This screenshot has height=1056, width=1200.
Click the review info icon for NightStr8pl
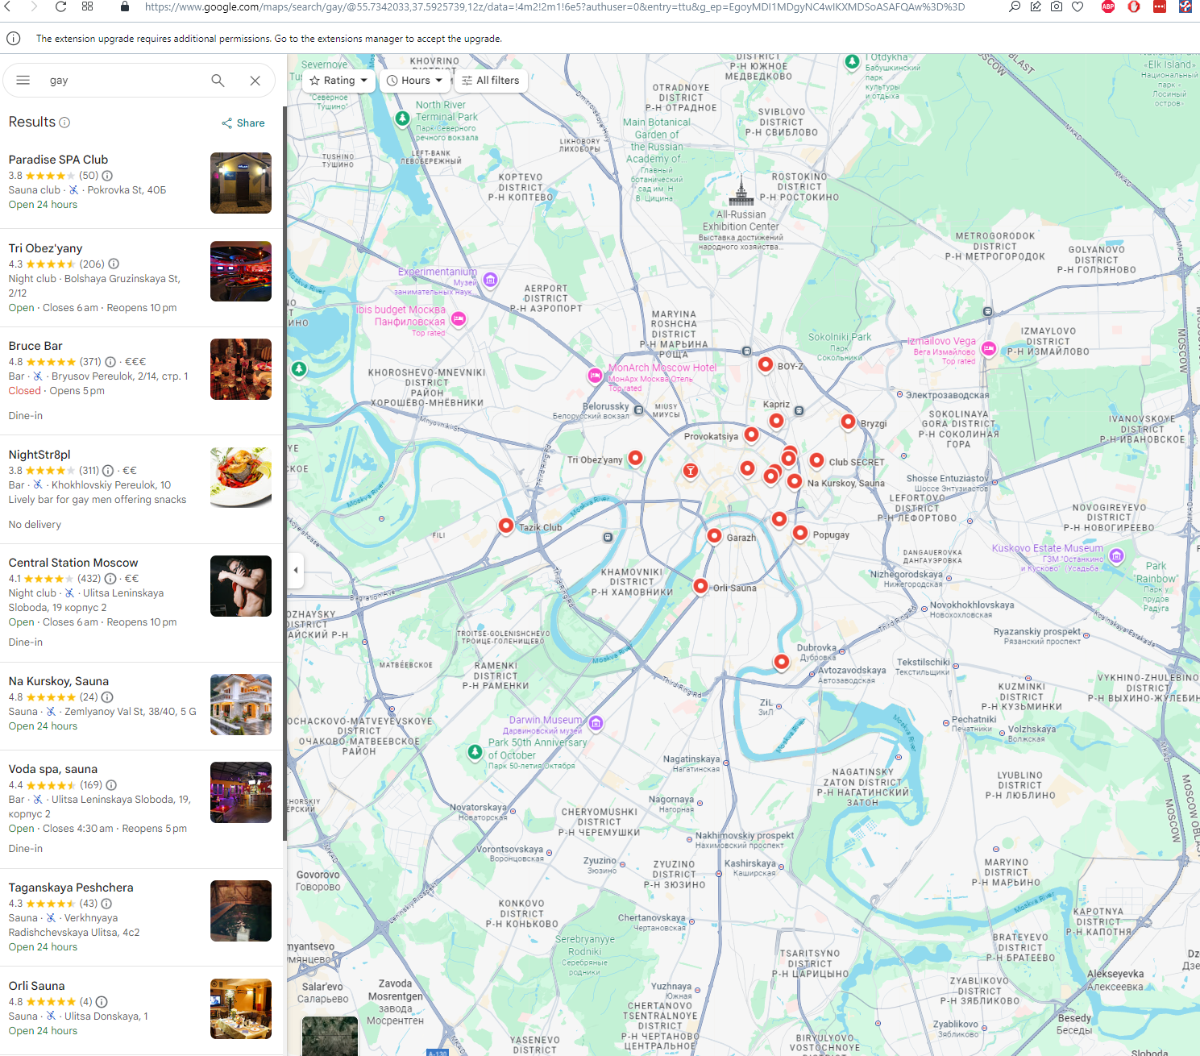click(108, 470)
